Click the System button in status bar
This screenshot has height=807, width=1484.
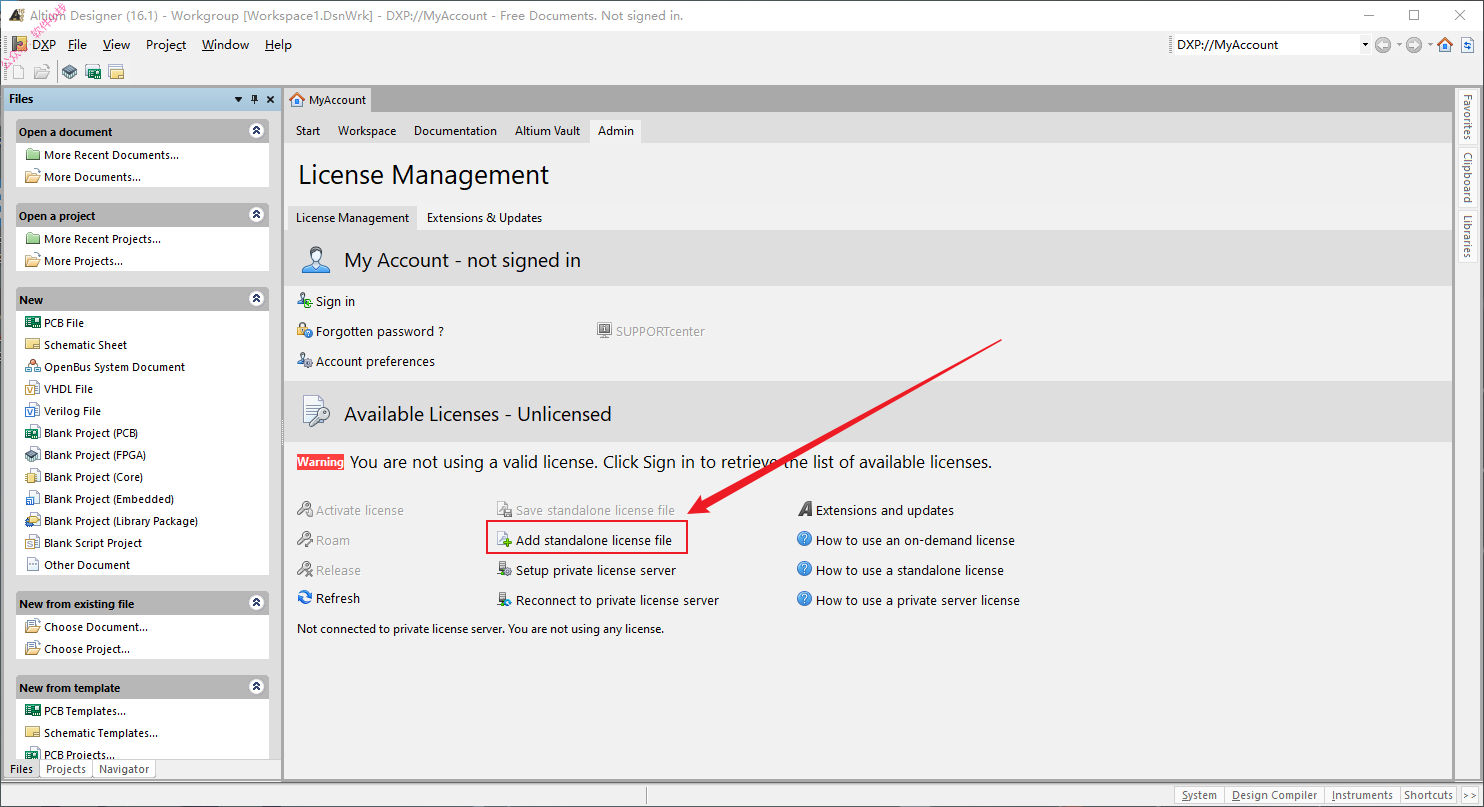point(1199,795)
